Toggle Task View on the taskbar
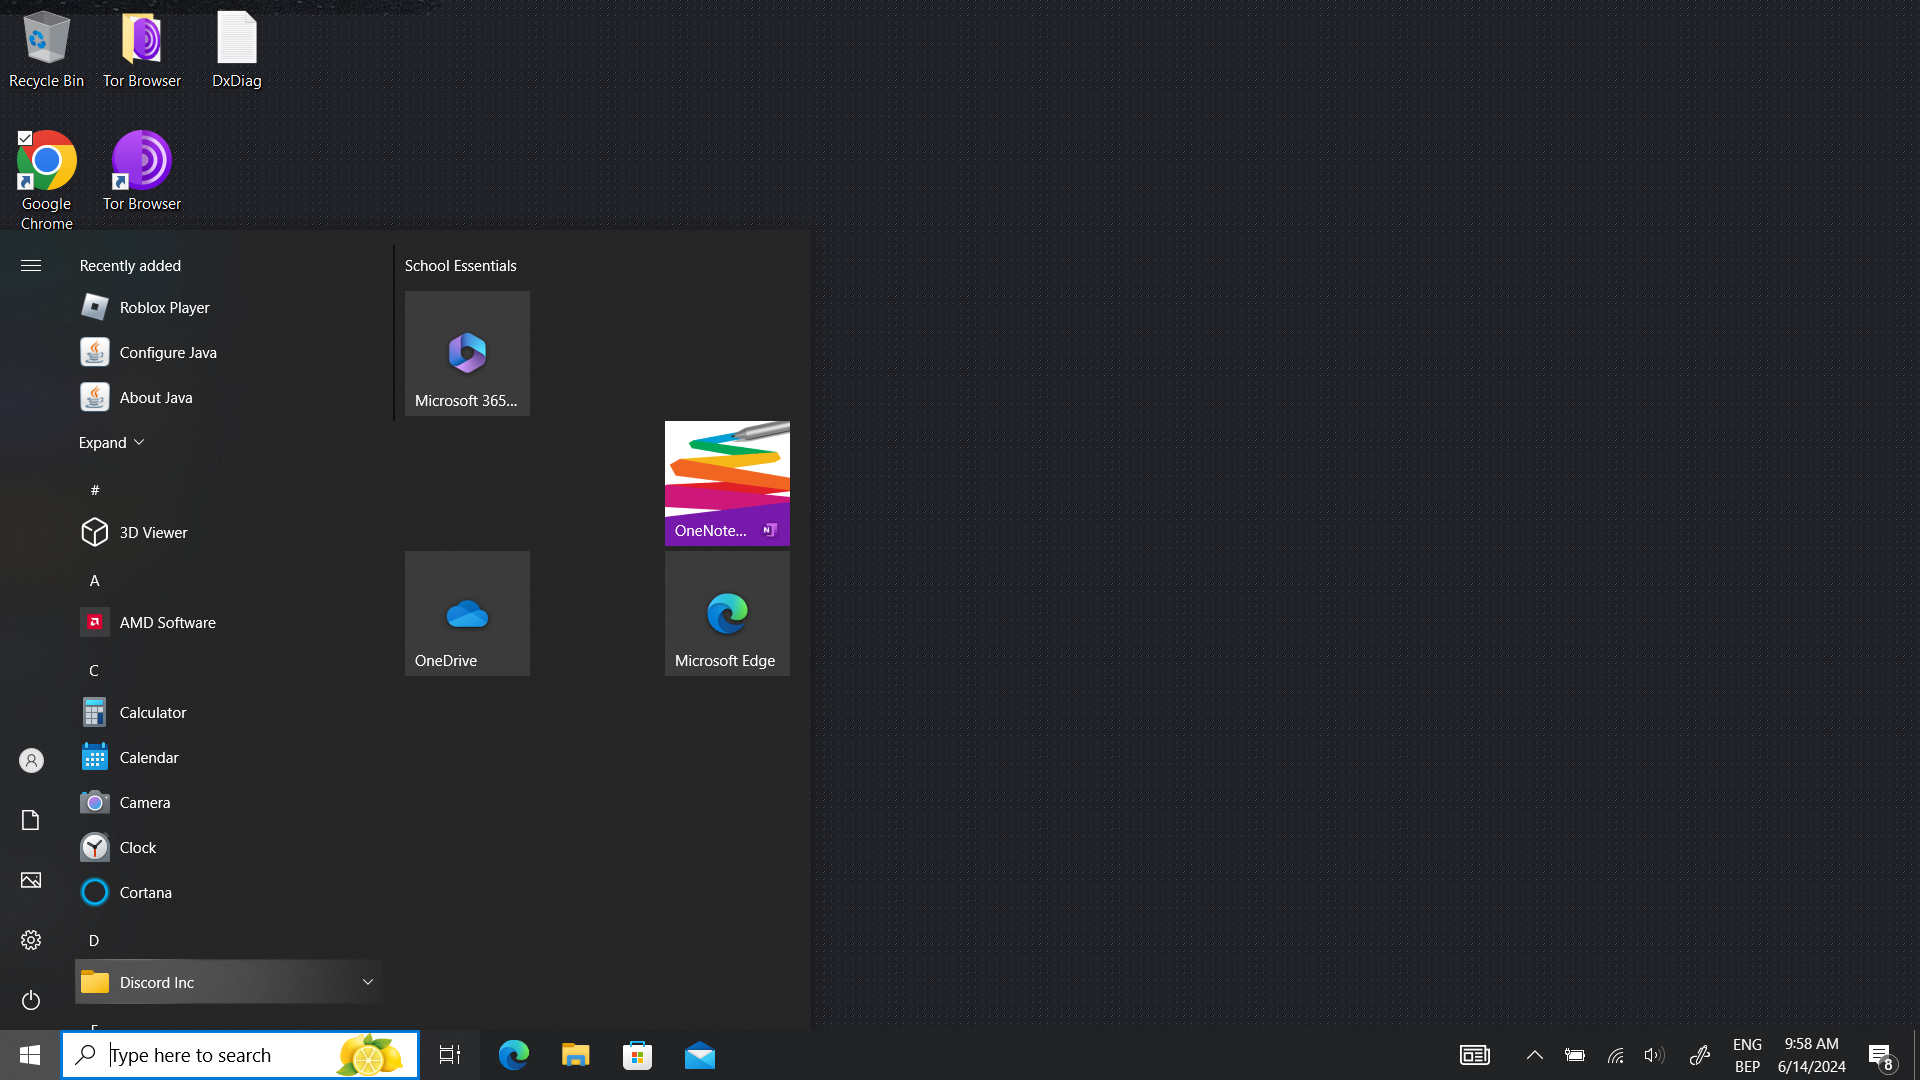Viewport: 1920px width, 1080px height. (x=450, y=1055)
